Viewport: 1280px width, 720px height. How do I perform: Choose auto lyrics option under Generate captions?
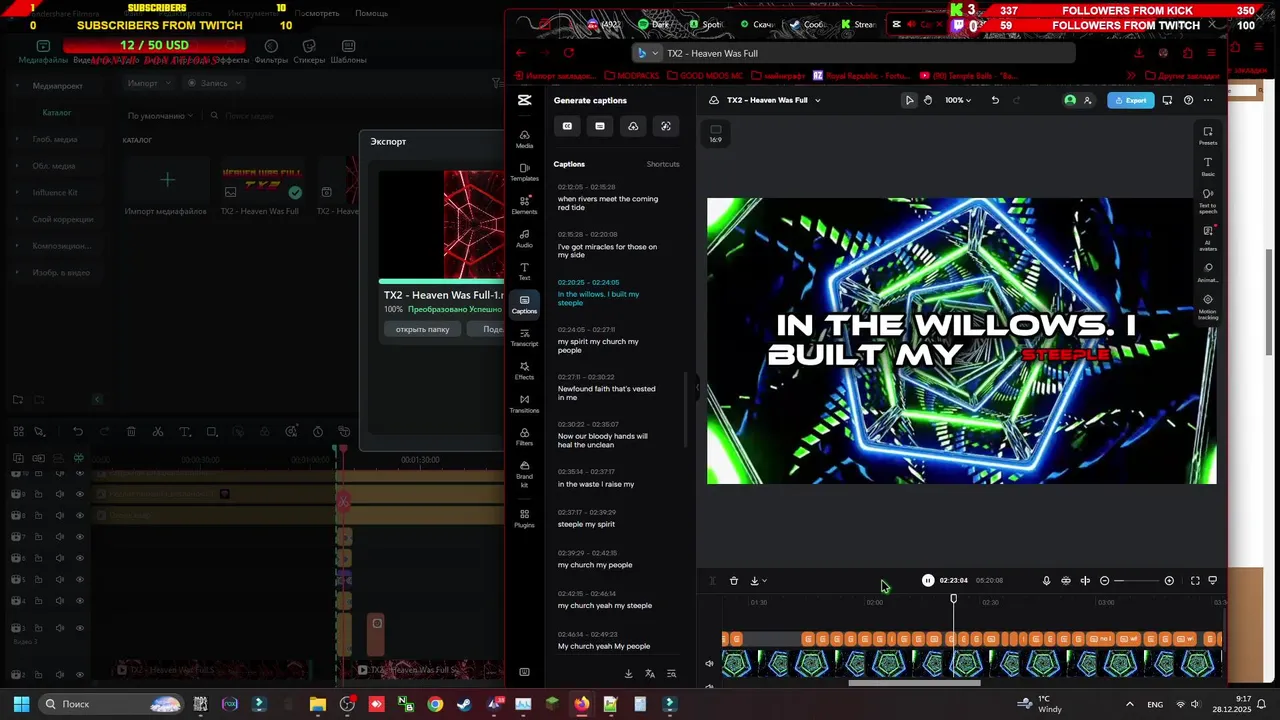666,126
